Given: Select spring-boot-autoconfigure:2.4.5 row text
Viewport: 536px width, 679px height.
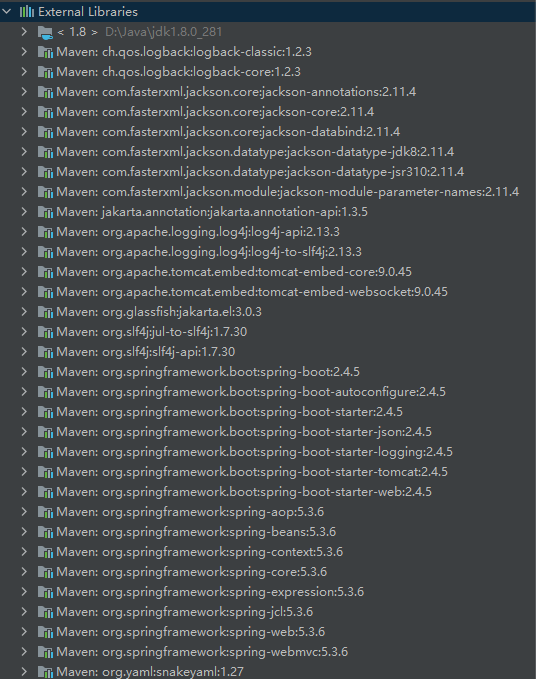Looking at the screenshot, I should coord(251,392).
